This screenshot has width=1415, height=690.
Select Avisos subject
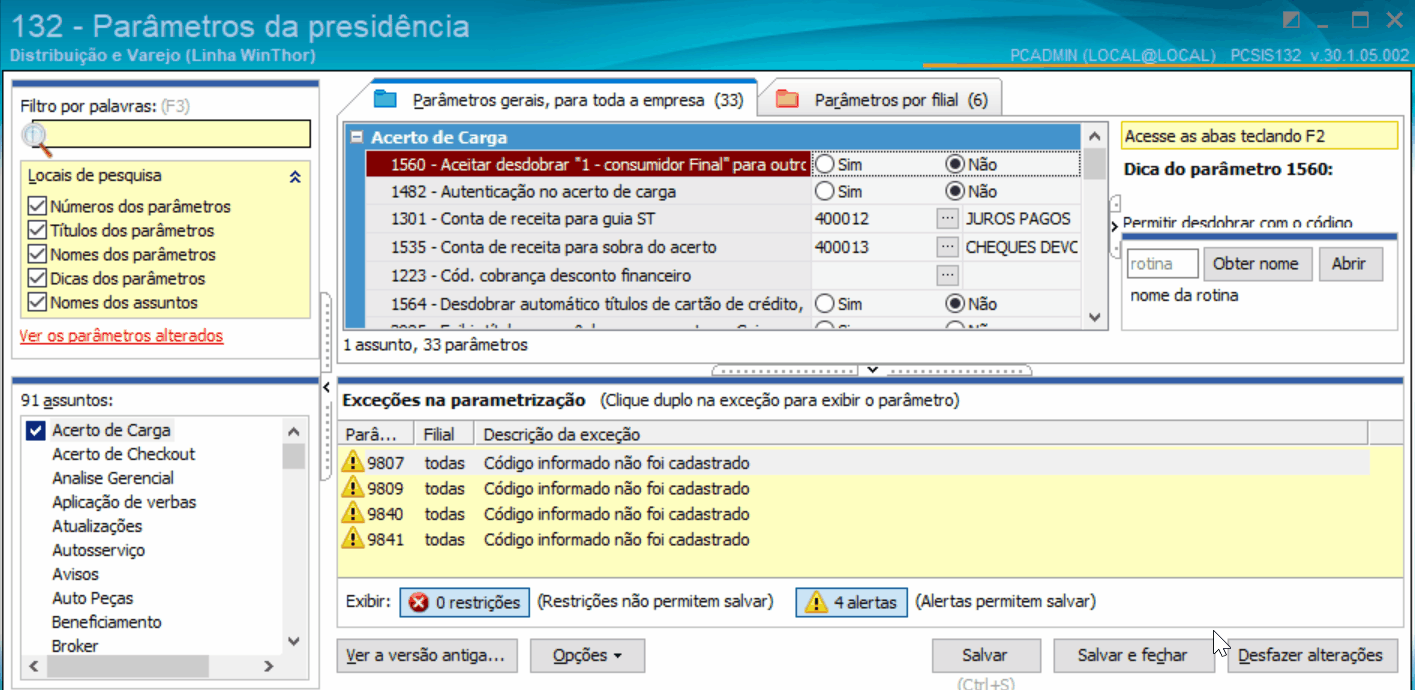tap(75, 574)
